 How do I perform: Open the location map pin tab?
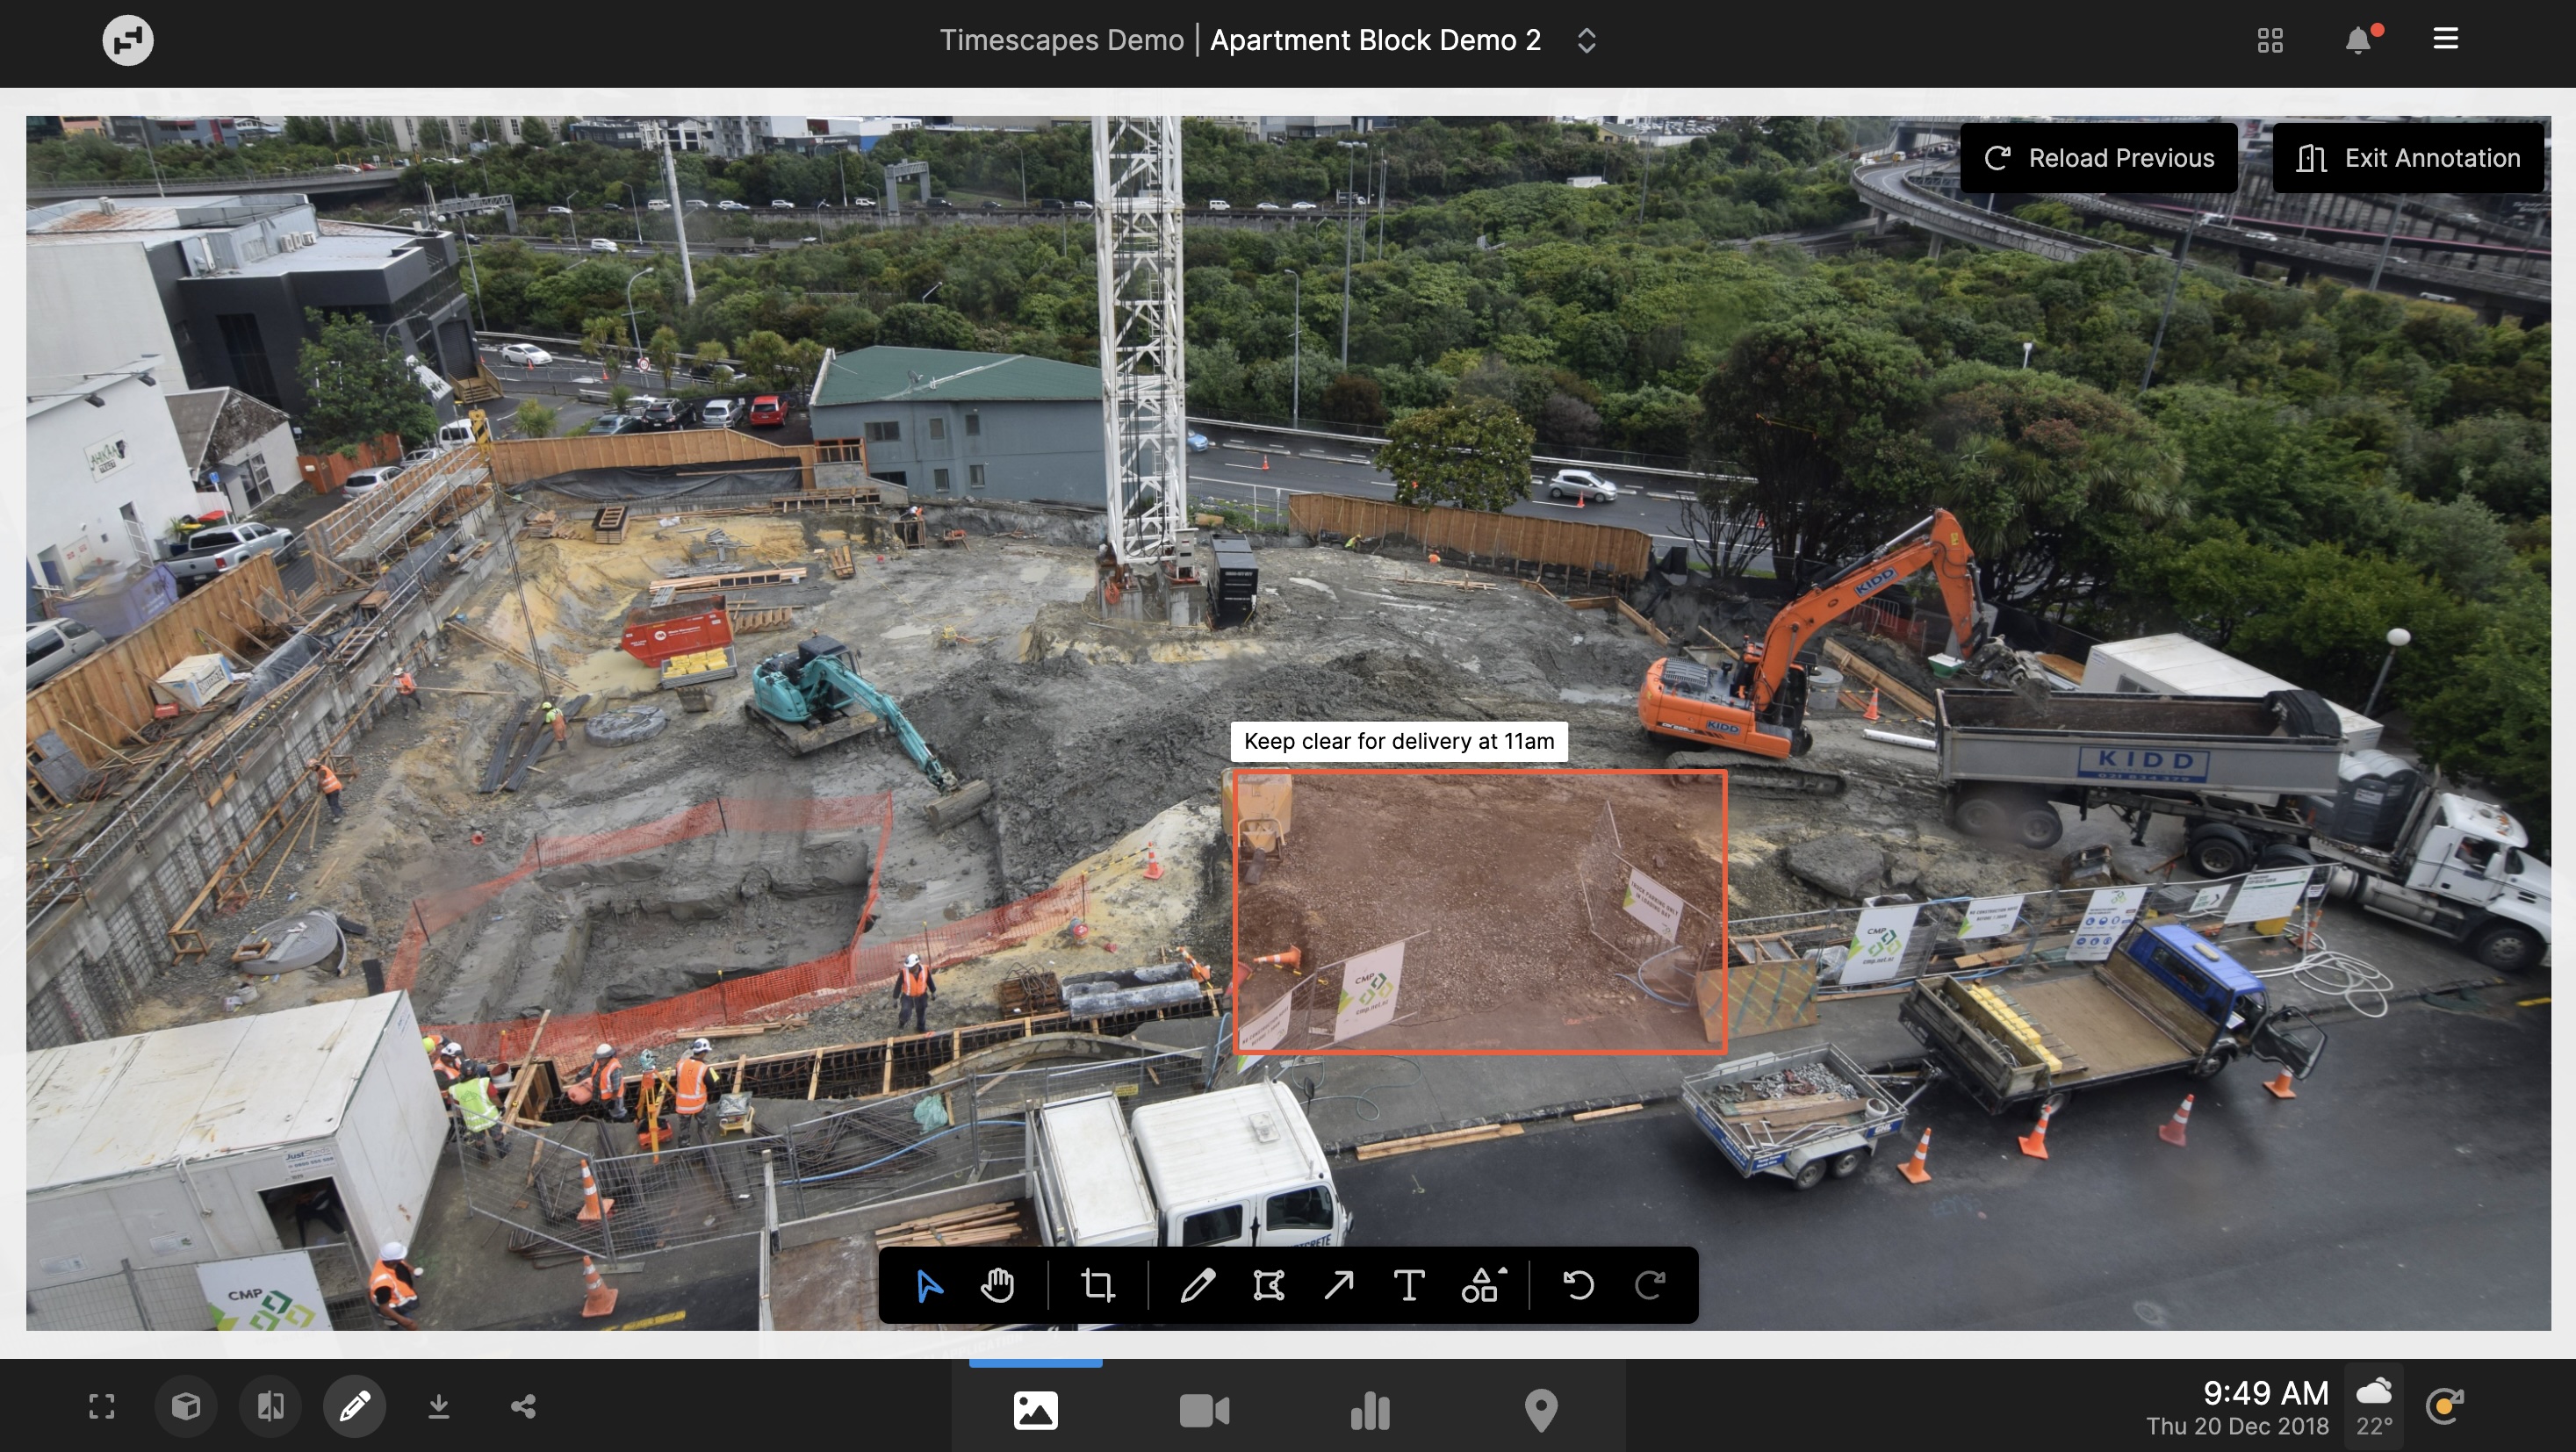pyautogui.click(x=1540, y=1411)
